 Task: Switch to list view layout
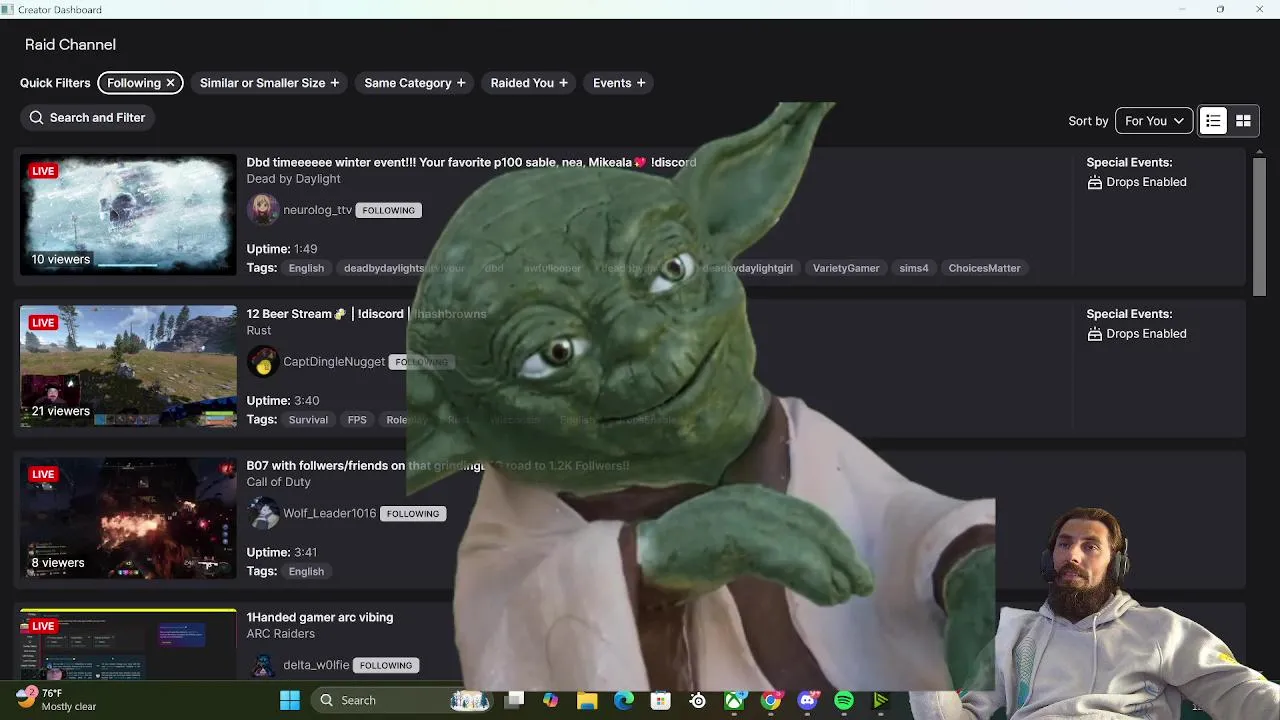pyautogui.click(x=1213, y=121)
